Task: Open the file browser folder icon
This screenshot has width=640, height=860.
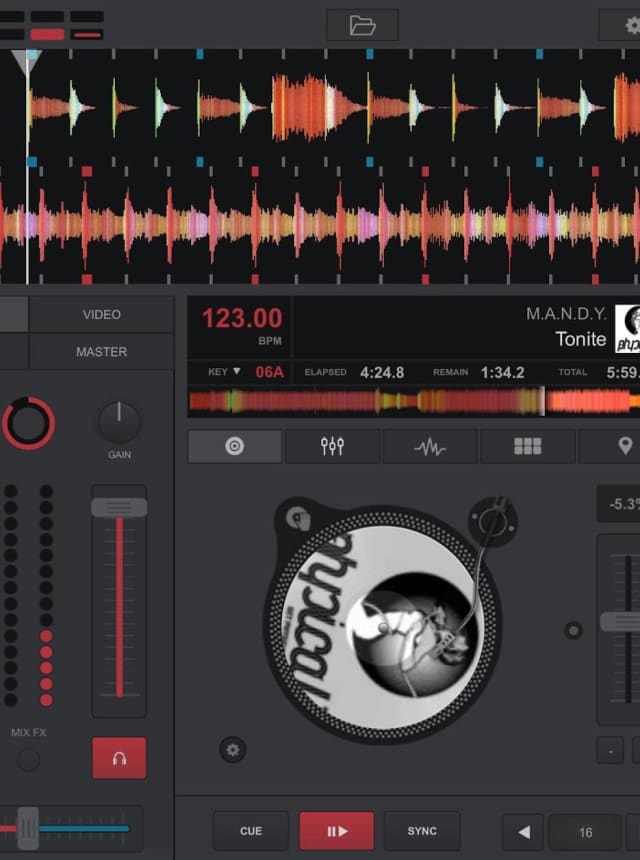Action: 362,25
